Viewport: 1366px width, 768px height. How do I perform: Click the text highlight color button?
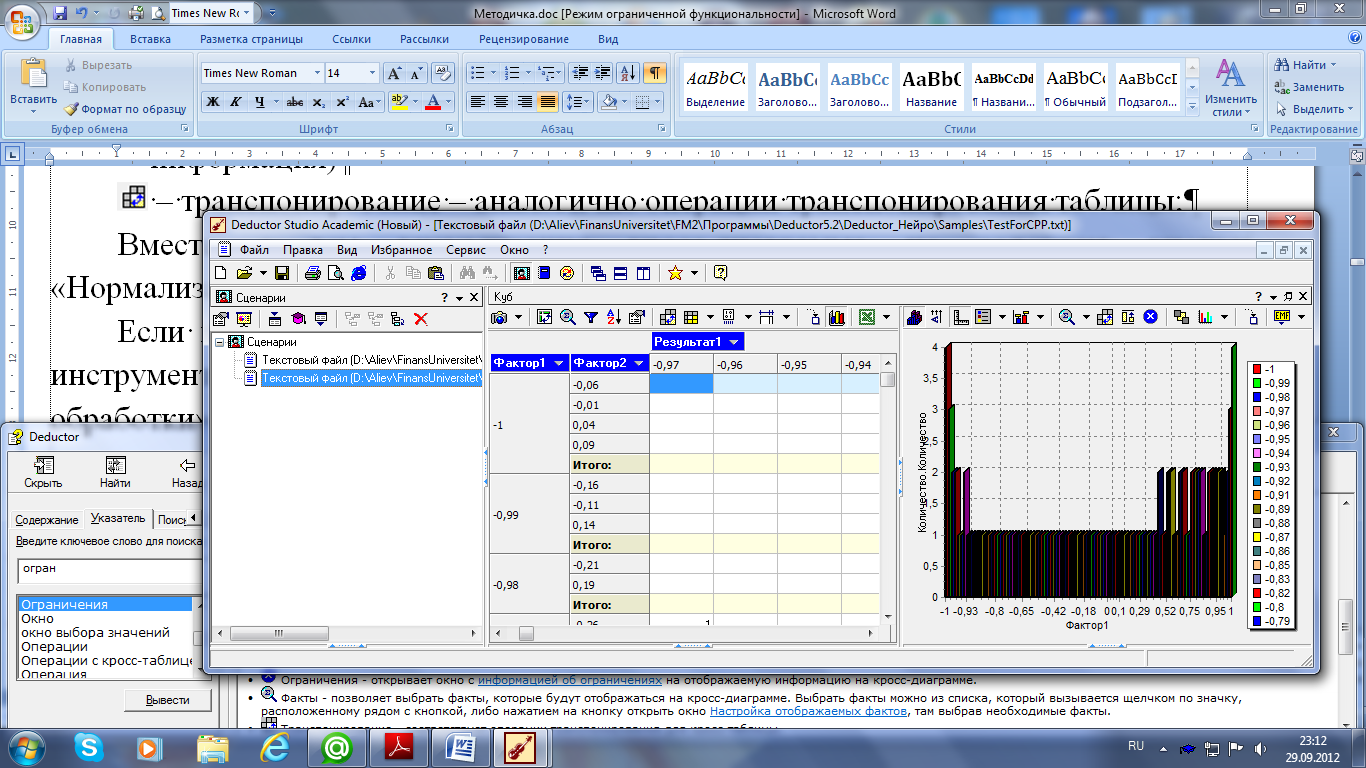pyautogui.click(x=398, y=102)
